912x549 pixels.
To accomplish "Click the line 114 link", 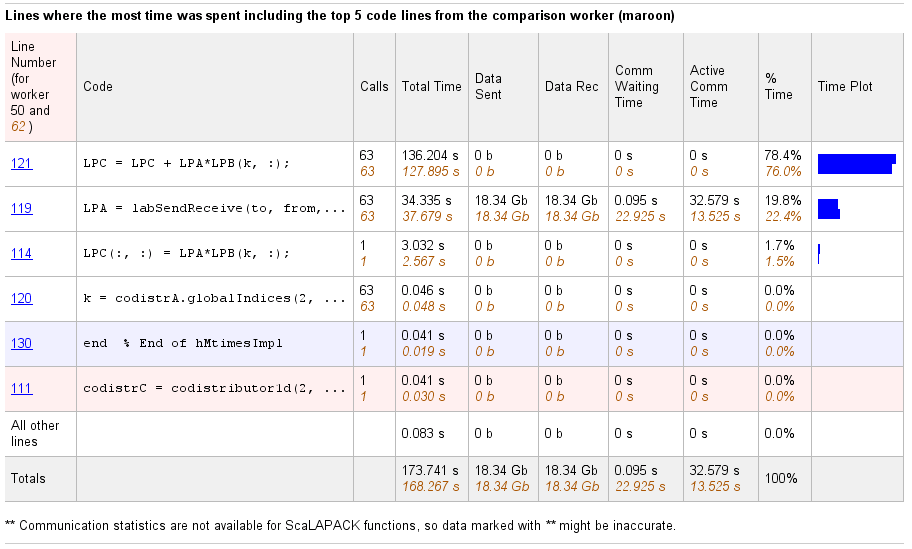I will tap(22, 253).
